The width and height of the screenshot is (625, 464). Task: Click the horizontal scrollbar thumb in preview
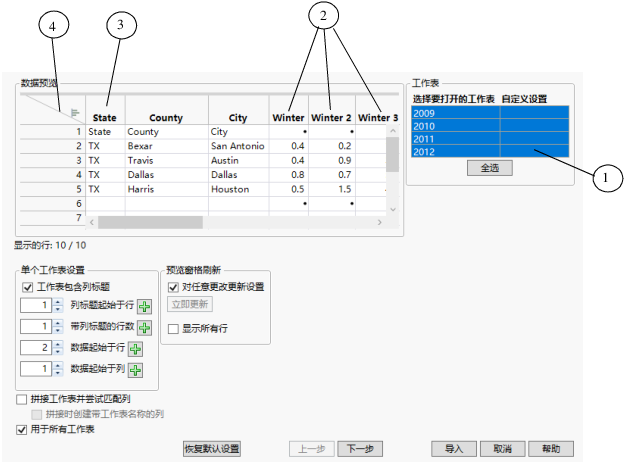[150, 222]
